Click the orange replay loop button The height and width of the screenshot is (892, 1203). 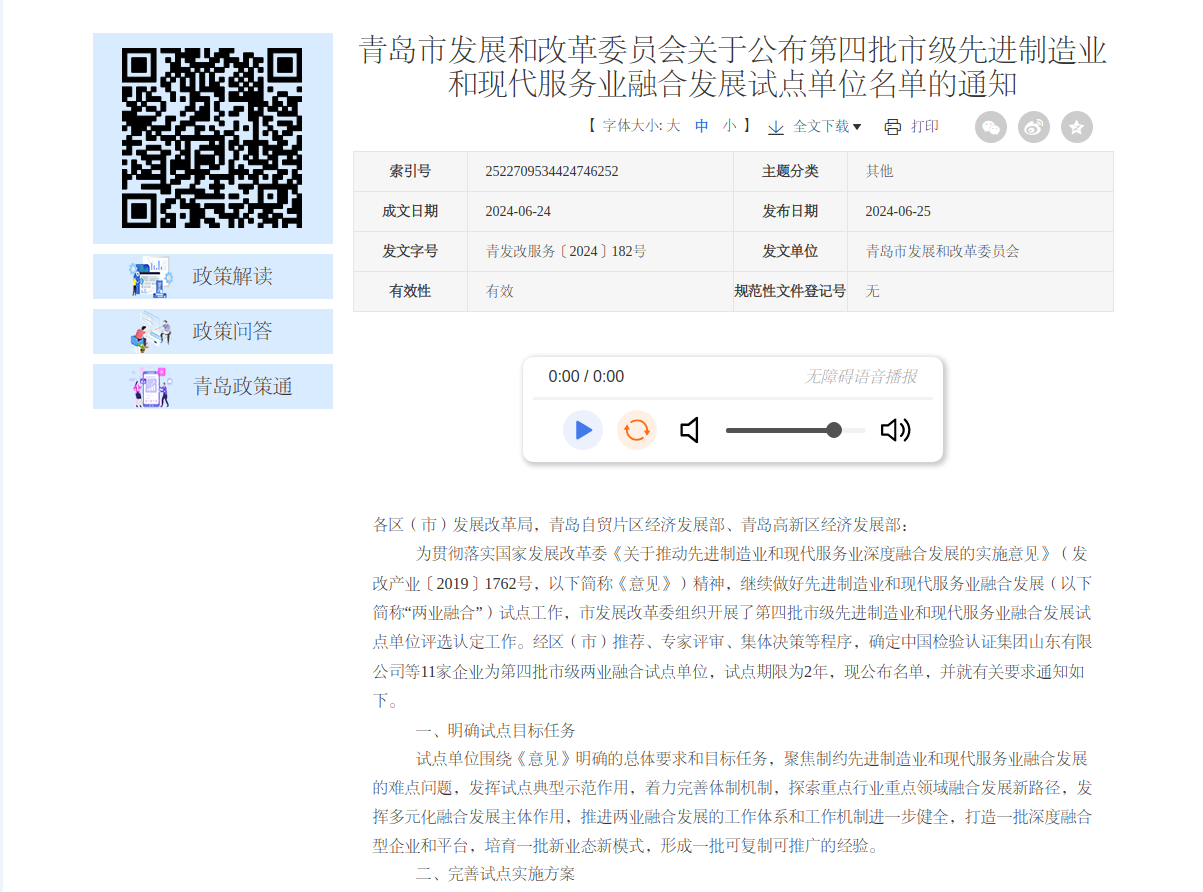click(x=636, y=430)
